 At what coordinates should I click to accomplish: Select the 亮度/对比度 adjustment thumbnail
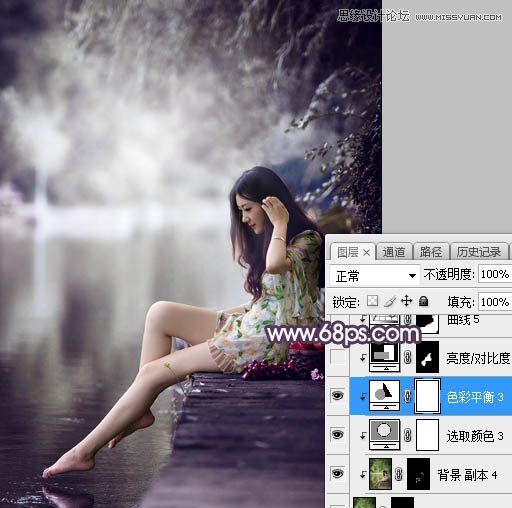(385, 357)
